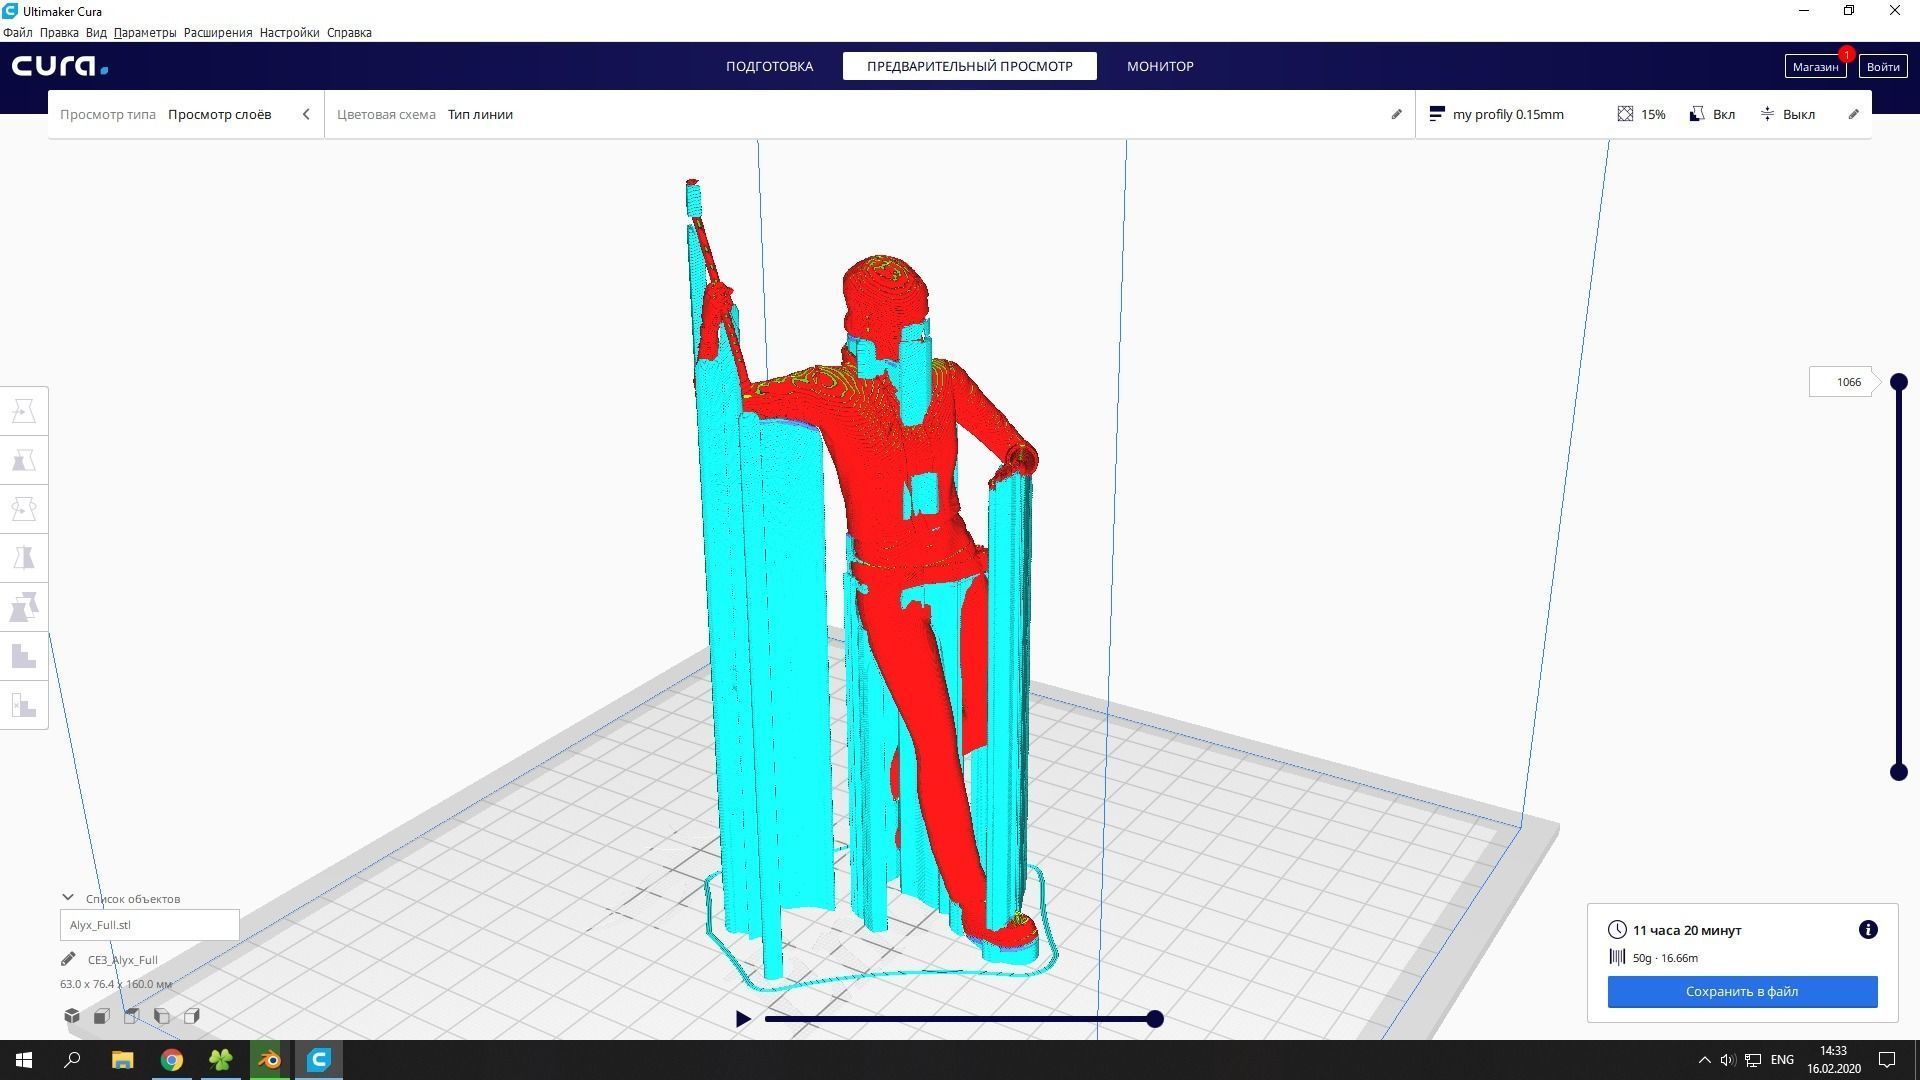
Task: Click the bottom tool icon in left toolbar
Action: (x=24, y=705)
